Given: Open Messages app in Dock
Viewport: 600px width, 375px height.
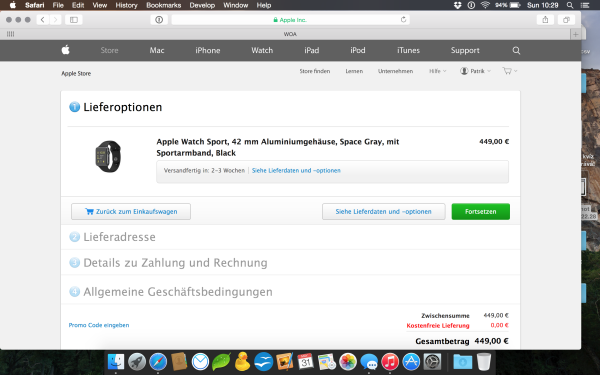Looking at the screenshot, I should (x=369, y=362).
